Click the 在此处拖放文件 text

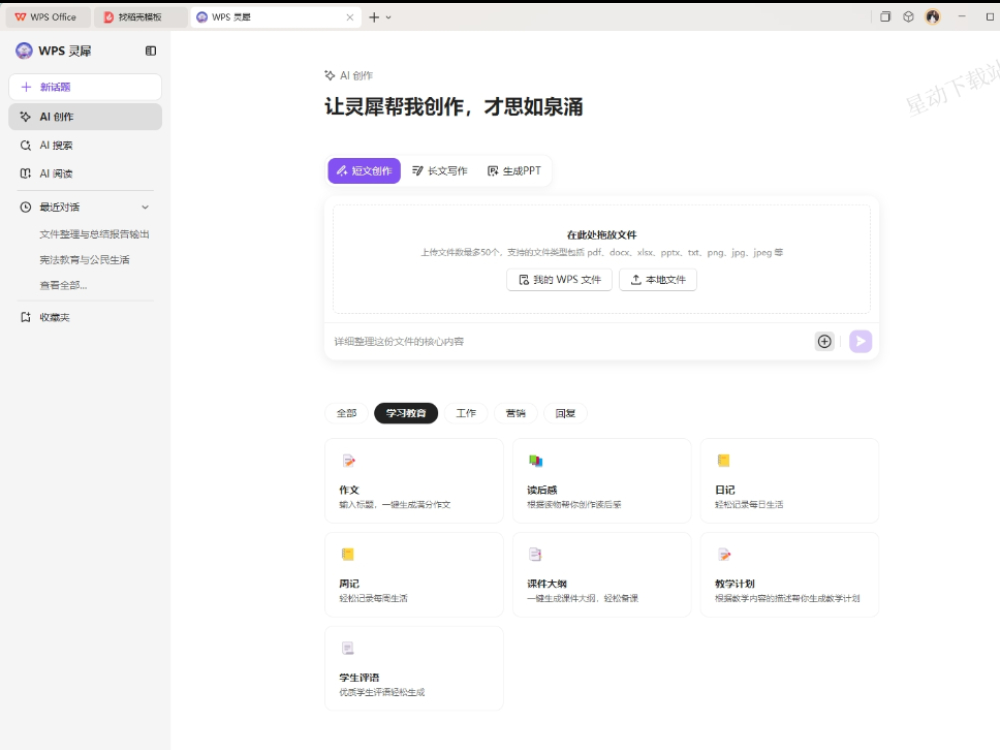pos(601,235)
